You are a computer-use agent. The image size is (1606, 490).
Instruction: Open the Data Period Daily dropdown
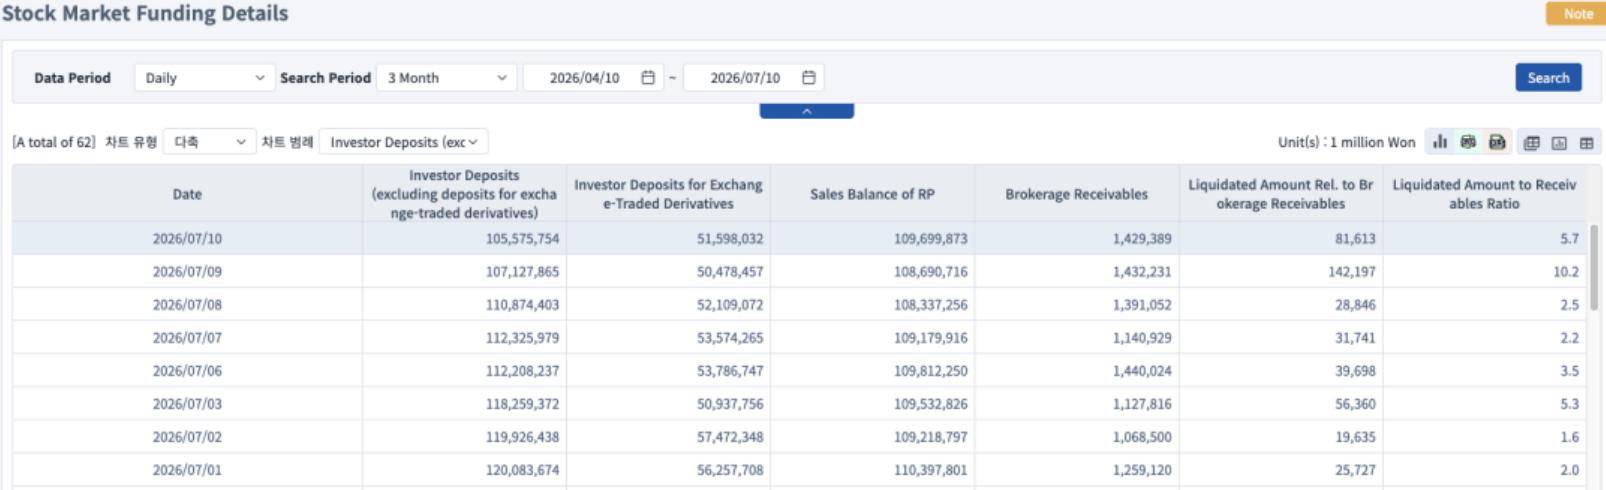click(x=204, y=77)
